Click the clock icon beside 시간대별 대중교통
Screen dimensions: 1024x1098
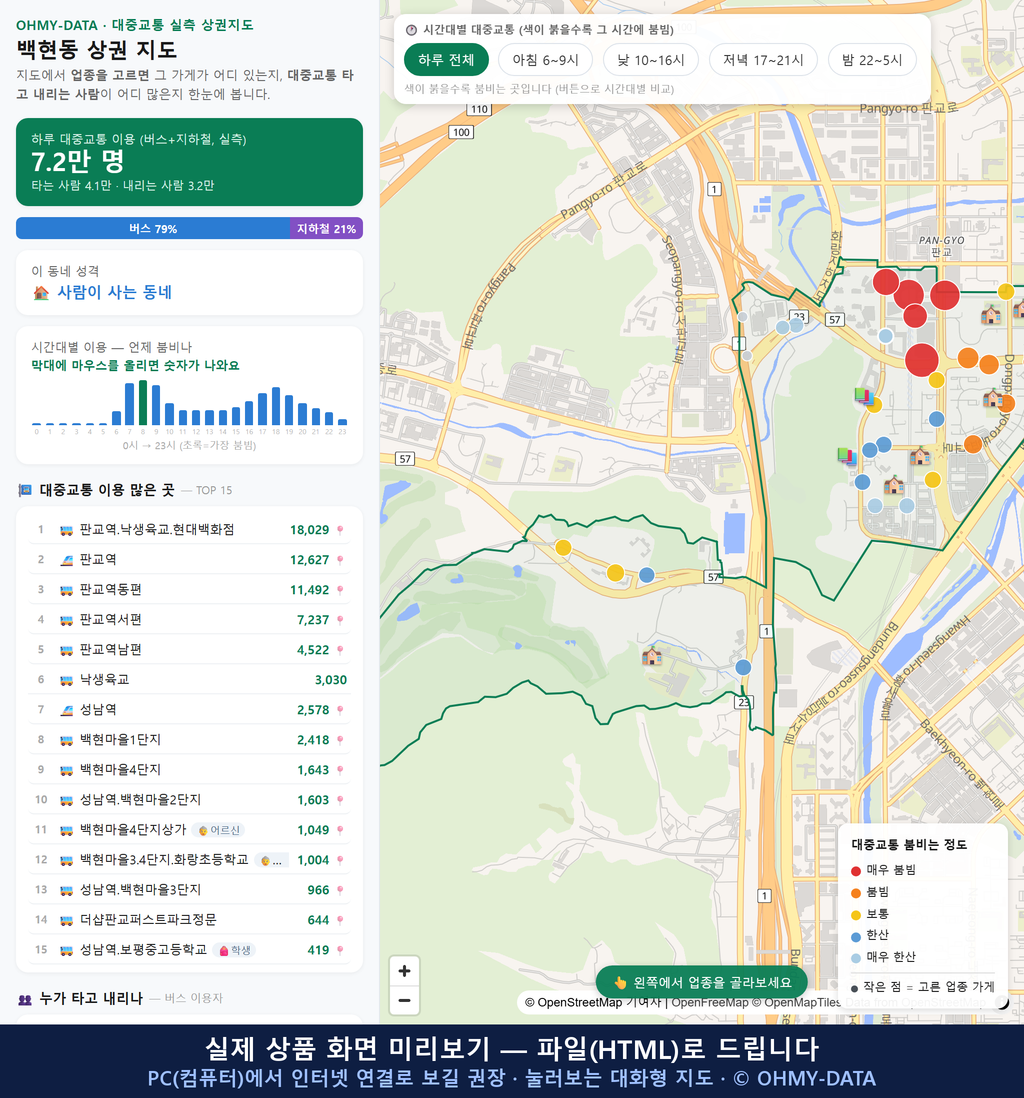pyautogui.click(x=411, y=29)
